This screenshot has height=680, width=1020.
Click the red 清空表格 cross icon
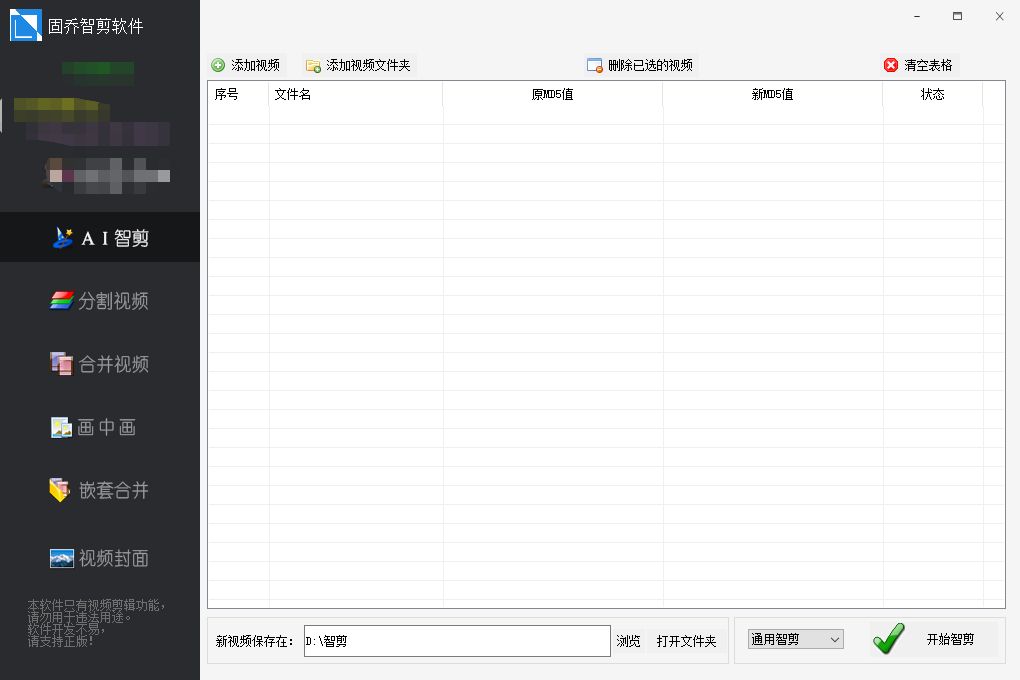[x=891, y=65]
